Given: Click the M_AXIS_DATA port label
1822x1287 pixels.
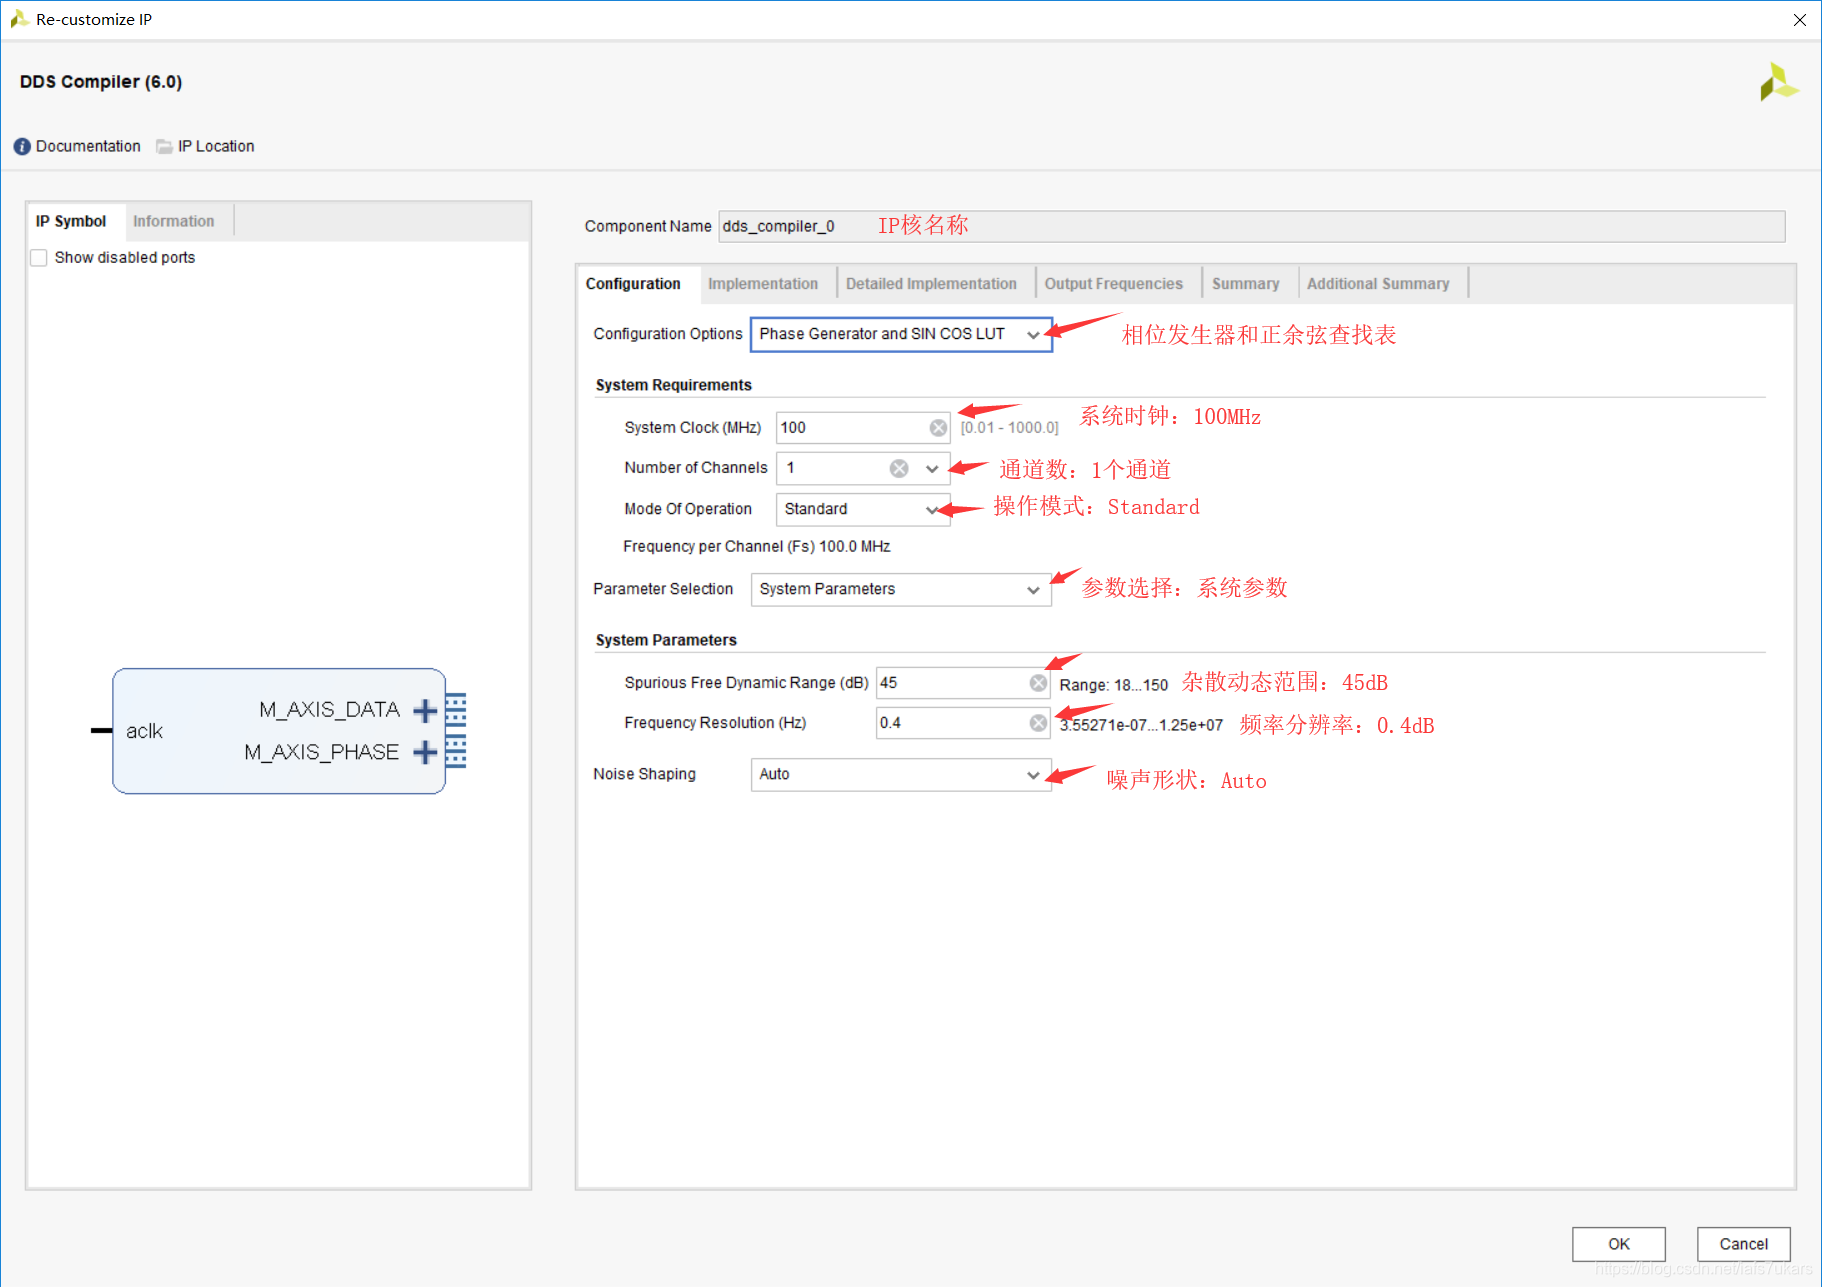Looking at the screenshot, I should click(x=330, y=710).
